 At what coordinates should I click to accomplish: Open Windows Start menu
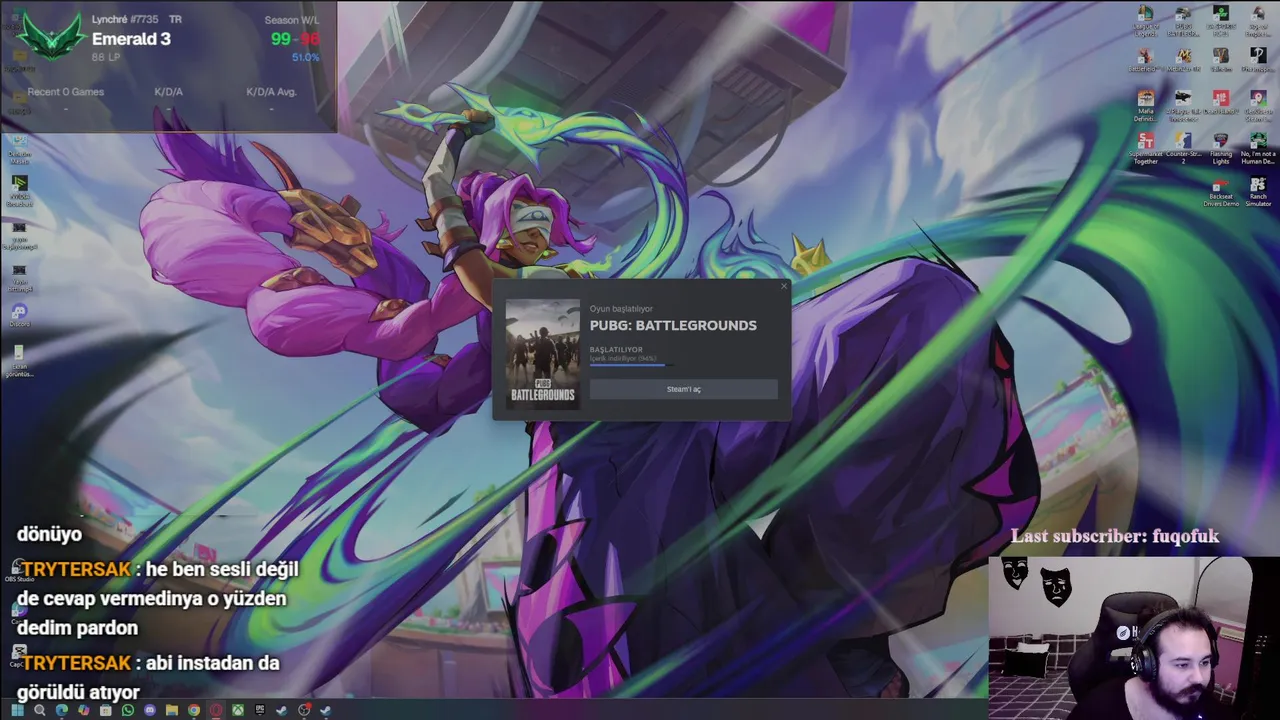17,710
